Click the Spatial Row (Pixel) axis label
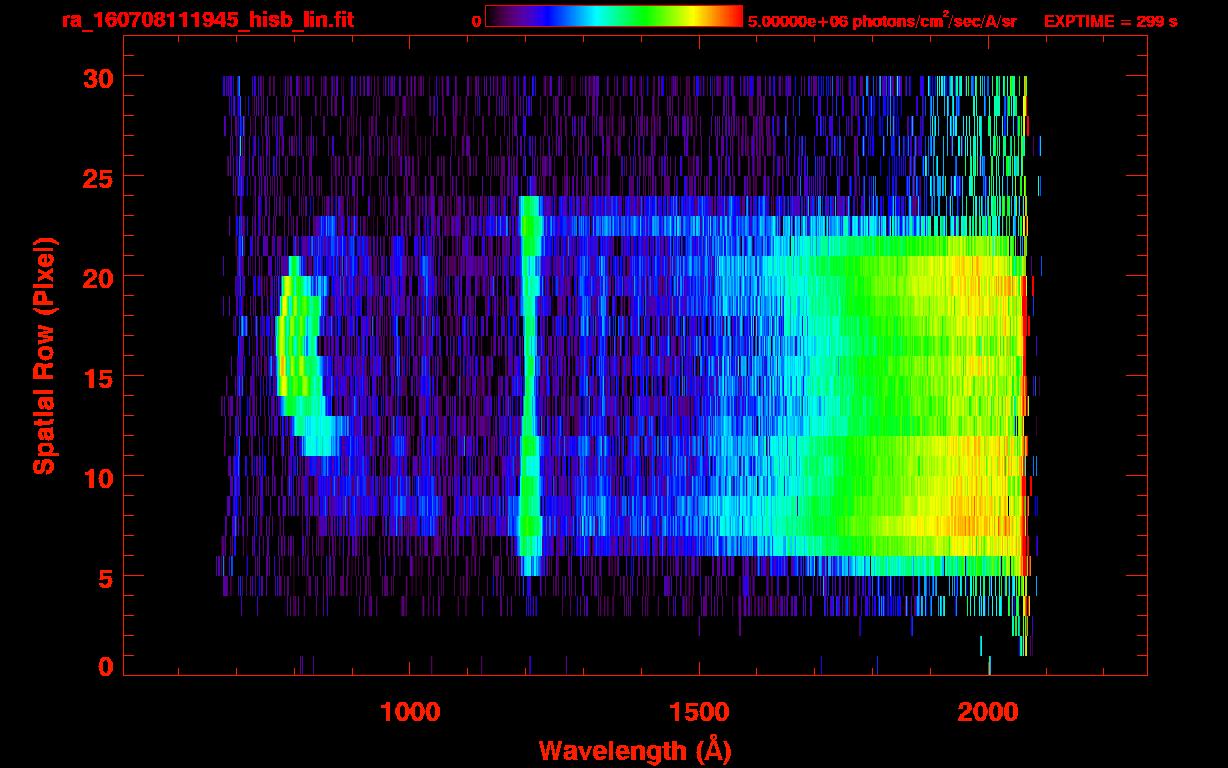 [x=45, y=355]
